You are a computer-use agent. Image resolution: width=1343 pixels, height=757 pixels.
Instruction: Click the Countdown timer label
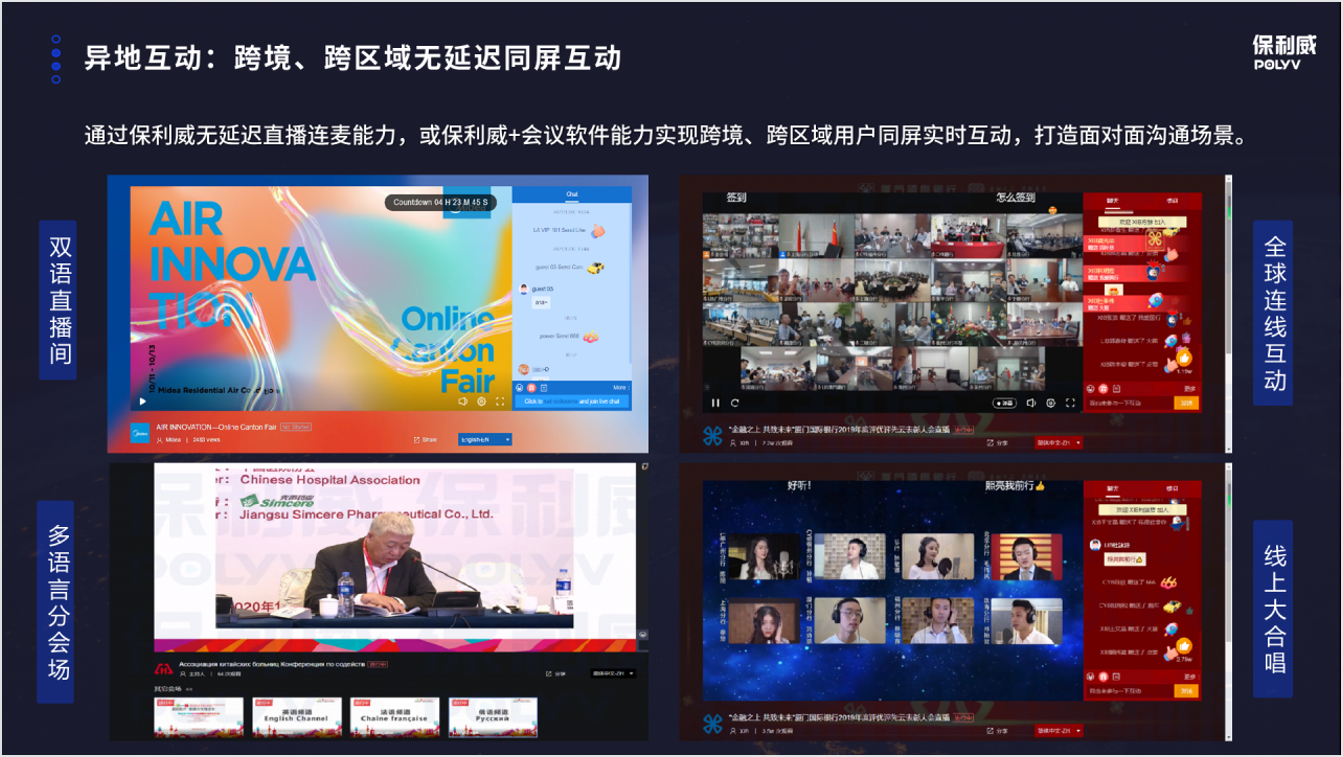click(x=440, y=202)
